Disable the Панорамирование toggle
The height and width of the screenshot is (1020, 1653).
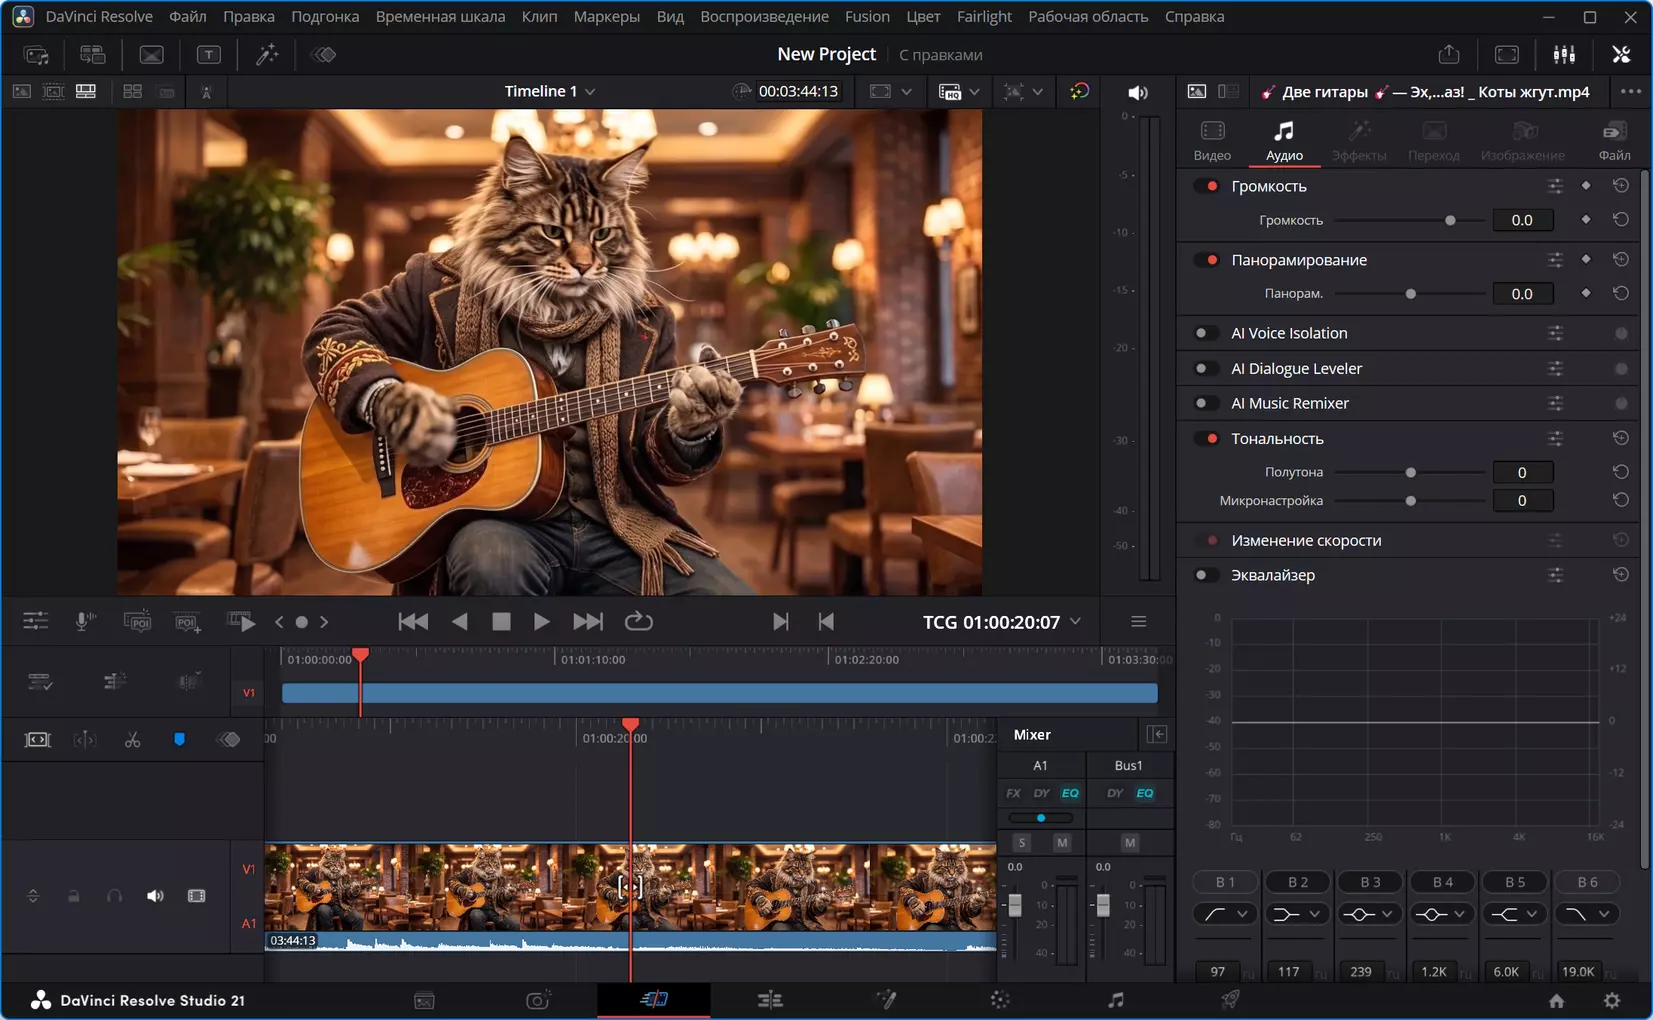1207,260
